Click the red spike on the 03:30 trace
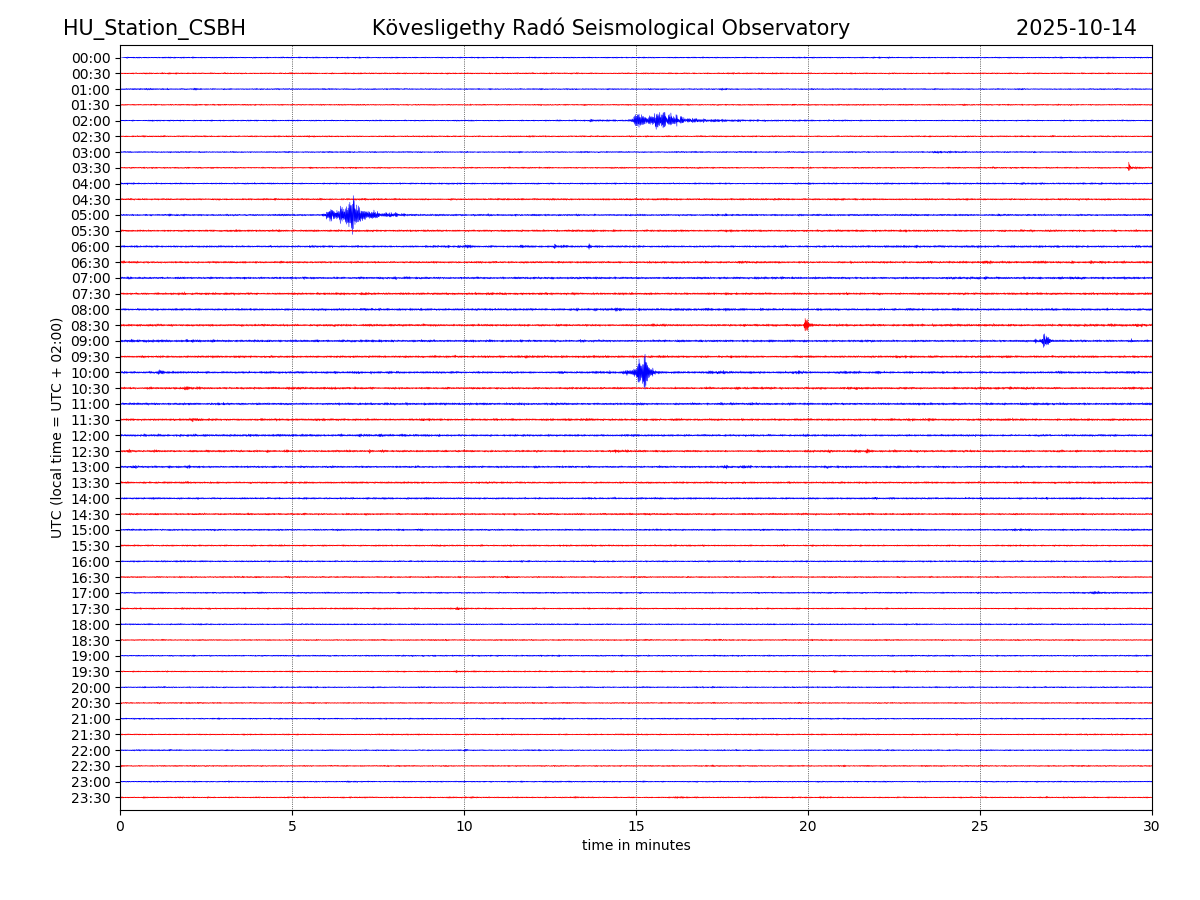This screenshot has height=900, width=1200. point(1129,167)
